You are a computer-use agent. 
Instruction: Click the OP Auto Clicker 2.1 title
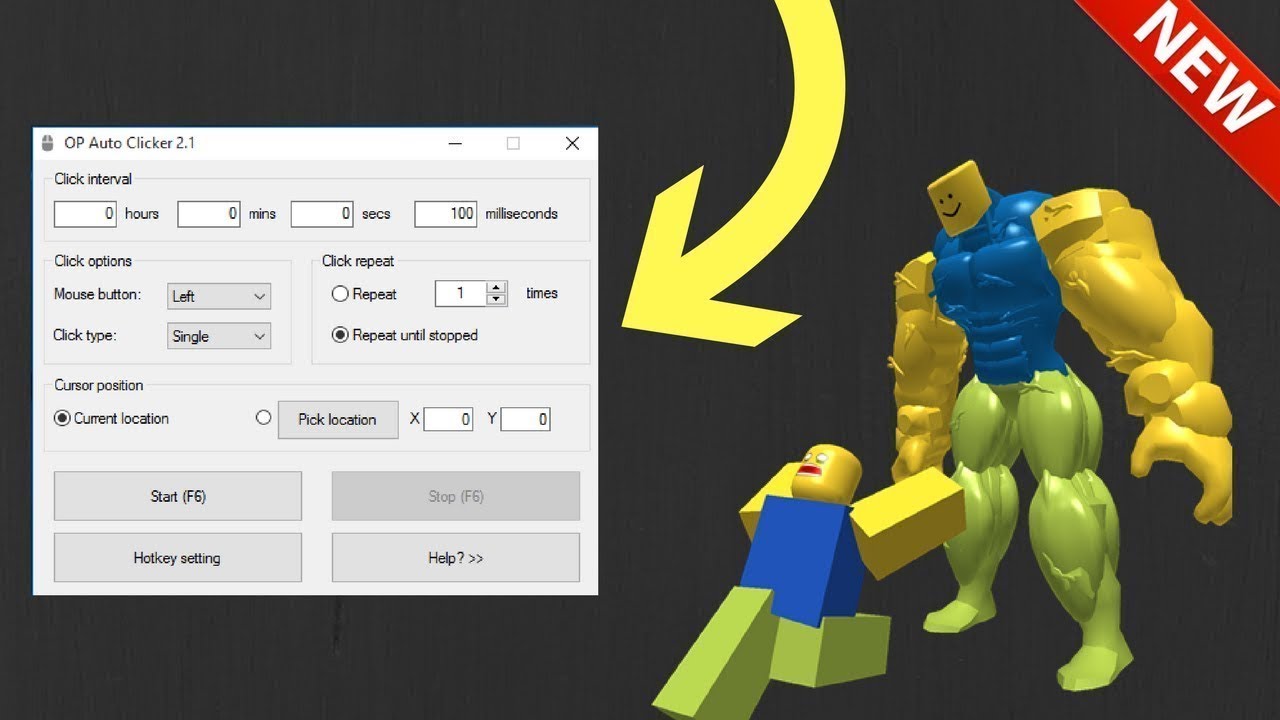coord(129,143)
